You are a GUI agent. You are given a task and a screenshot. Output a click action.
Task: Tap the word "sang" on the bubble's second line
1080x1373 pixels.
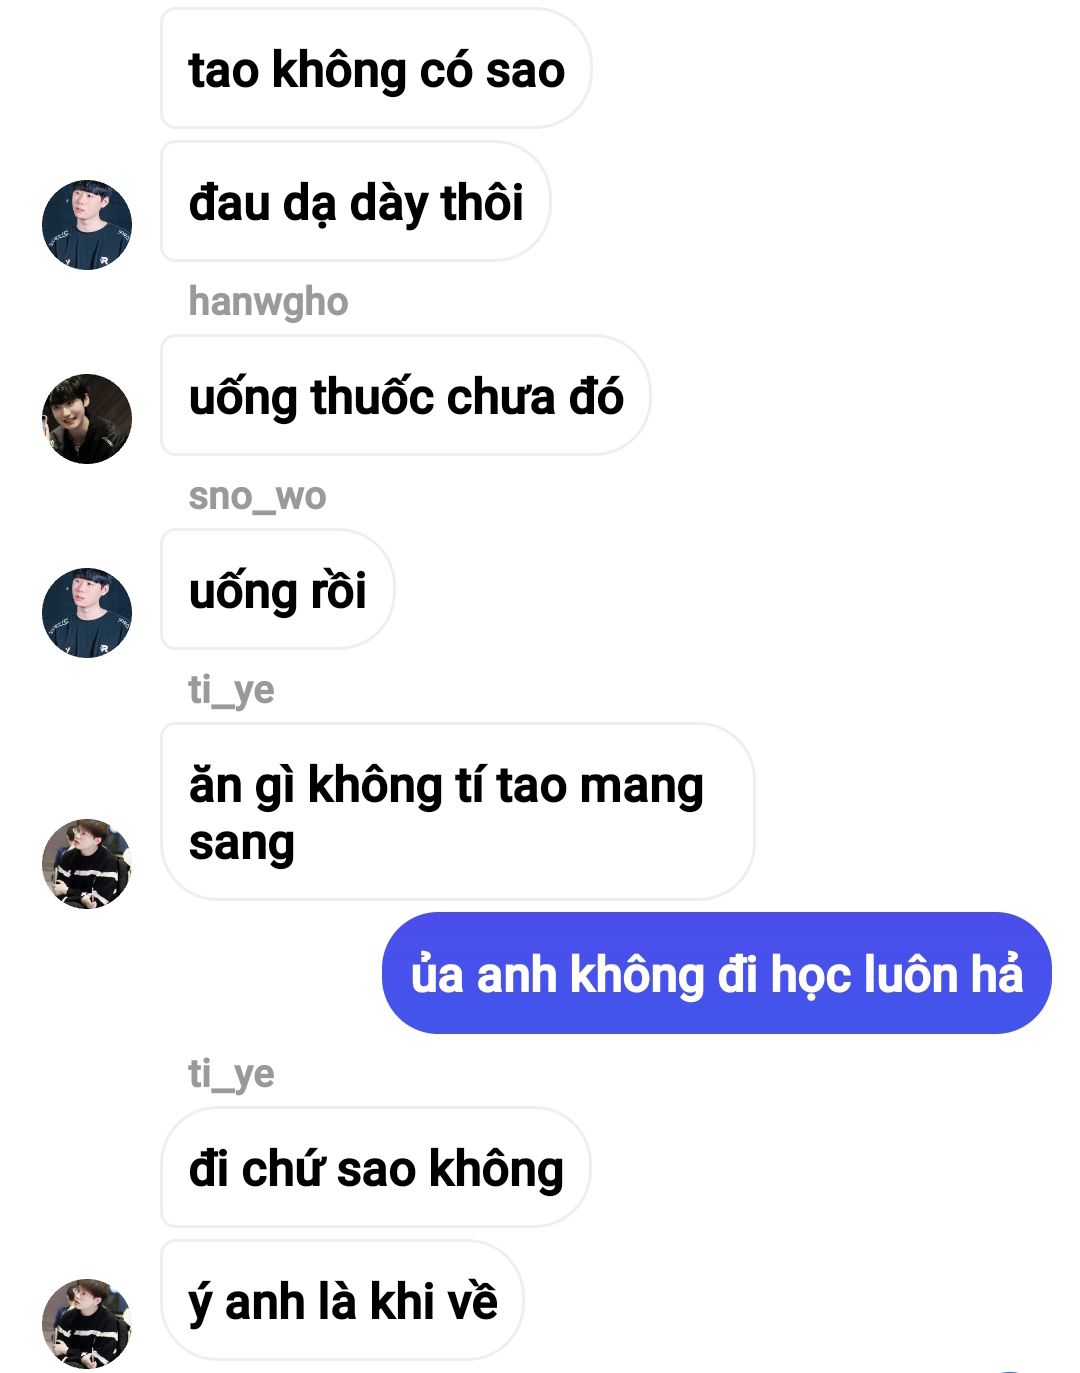click(x=242, y=845)
